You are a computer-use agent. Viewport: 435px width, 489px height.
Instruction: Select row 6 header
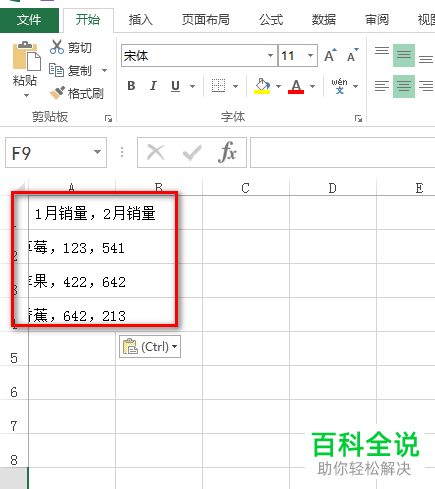14,383
